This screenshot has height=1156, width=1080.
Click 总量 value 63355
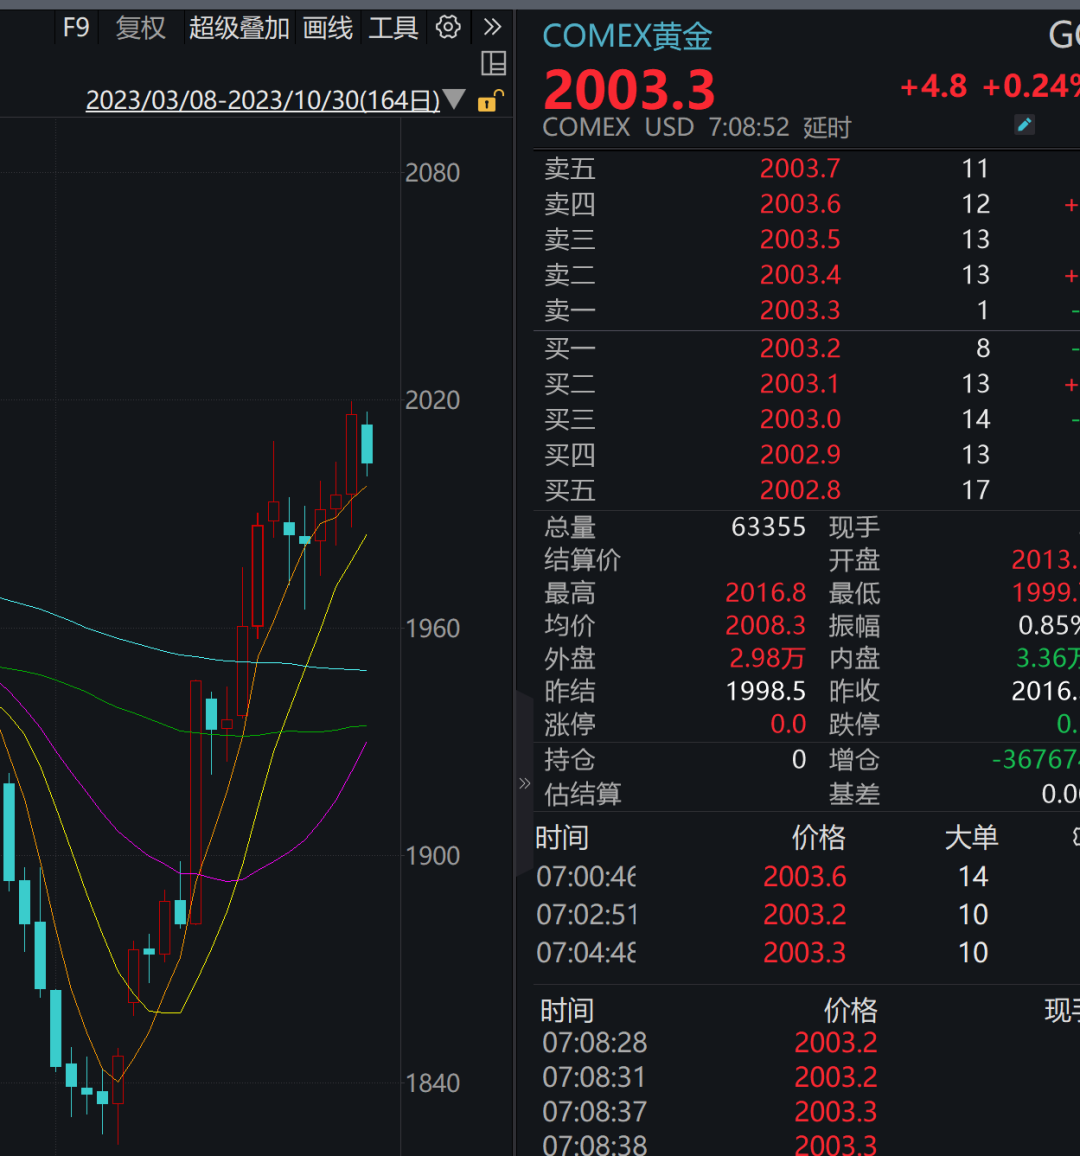[x=768, y=527]
